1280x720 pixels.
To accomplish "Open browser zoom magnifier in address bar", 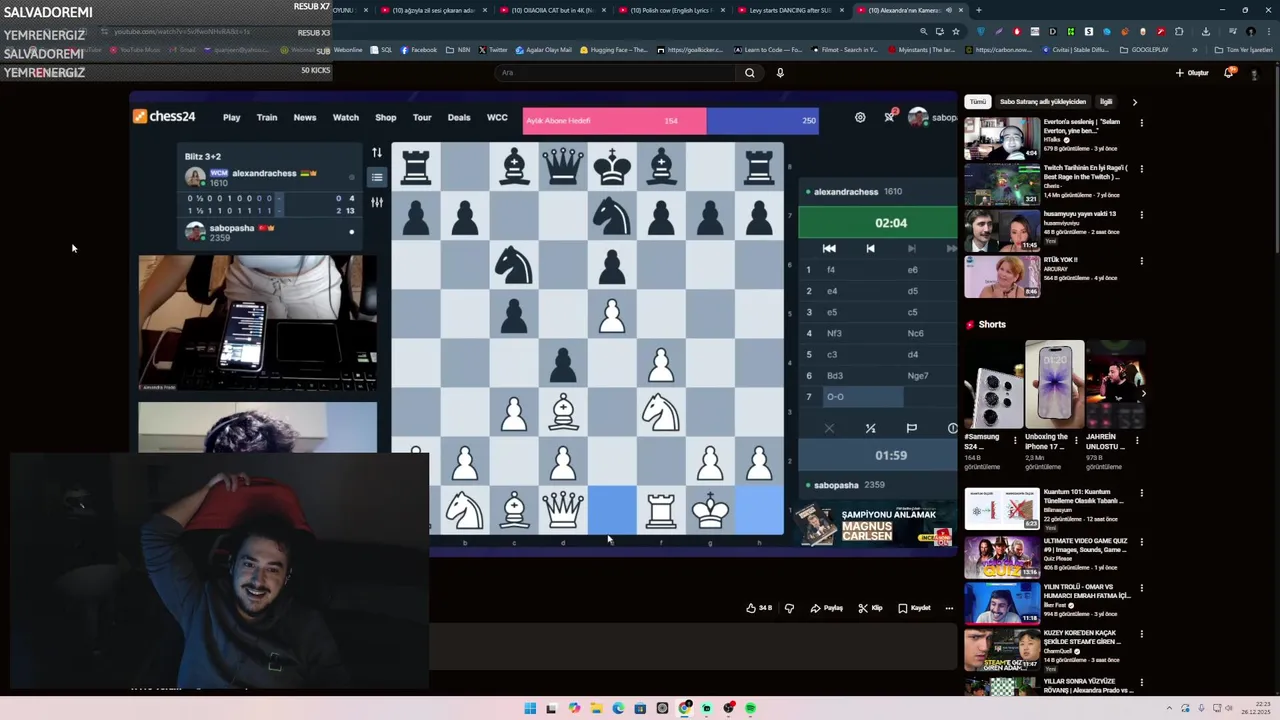I will click(x=923, y=31).
